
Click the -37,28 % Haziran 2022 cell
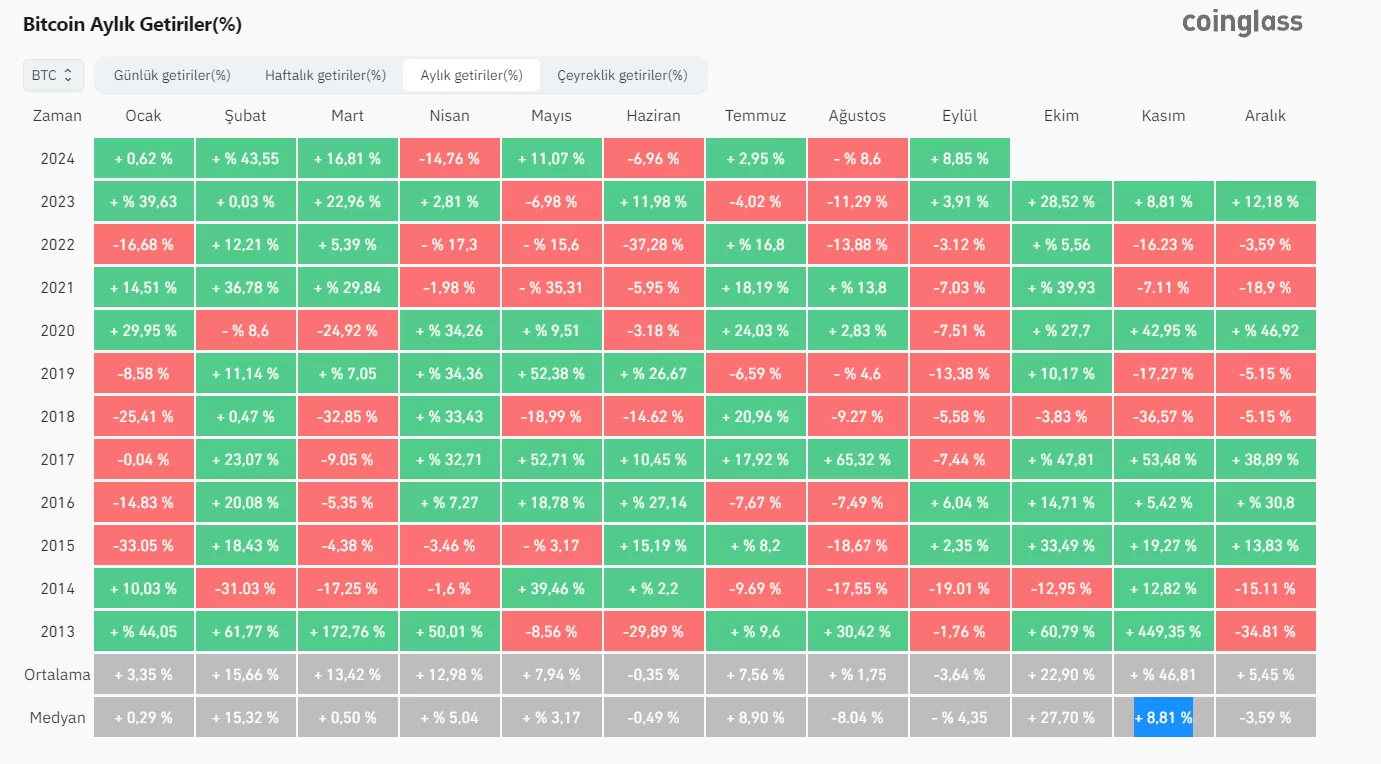tap(653, 245)
